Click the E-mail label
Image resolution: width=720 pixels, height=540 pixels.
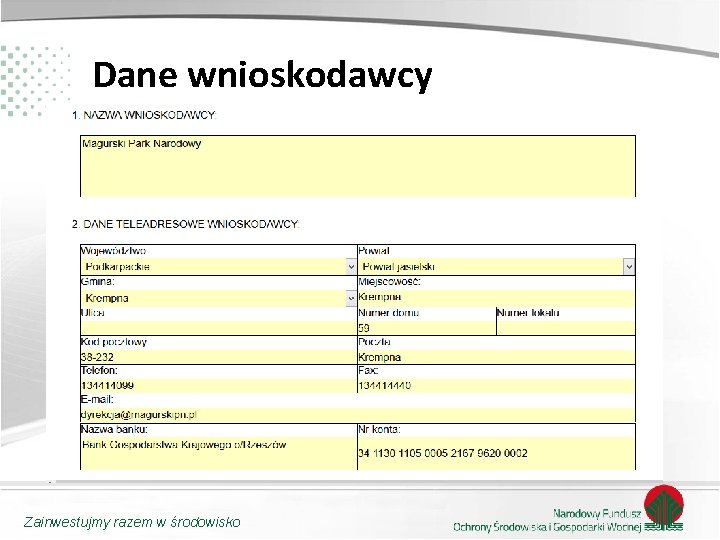tap(97, 399)
